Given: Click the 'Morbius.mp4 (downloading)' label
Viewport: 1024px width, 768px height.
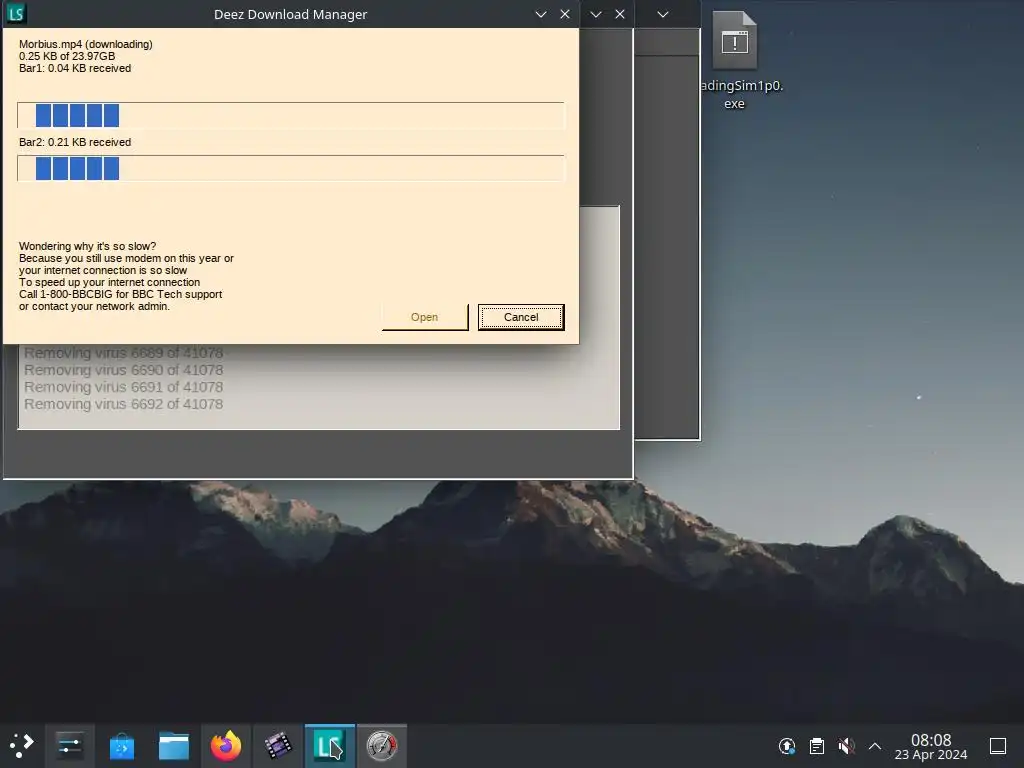Looking at the screenshot, I should coord(86,44).
